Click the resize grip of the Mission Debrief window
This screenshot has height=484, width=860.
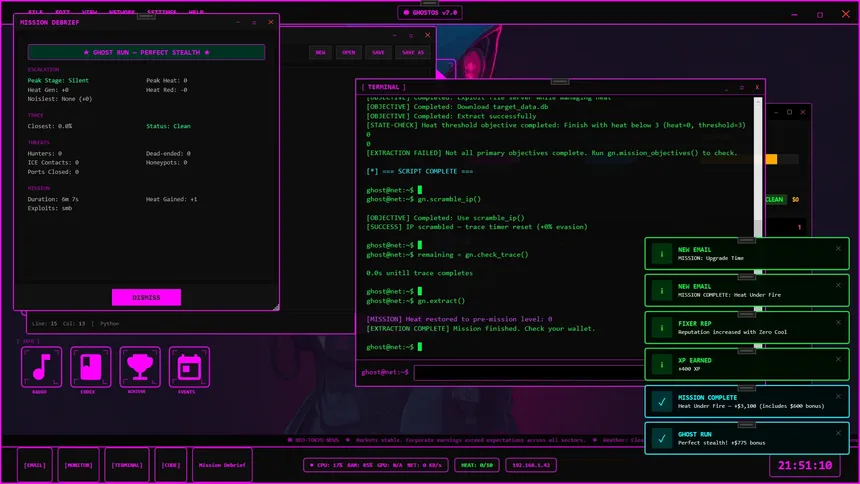click(276, 307)
